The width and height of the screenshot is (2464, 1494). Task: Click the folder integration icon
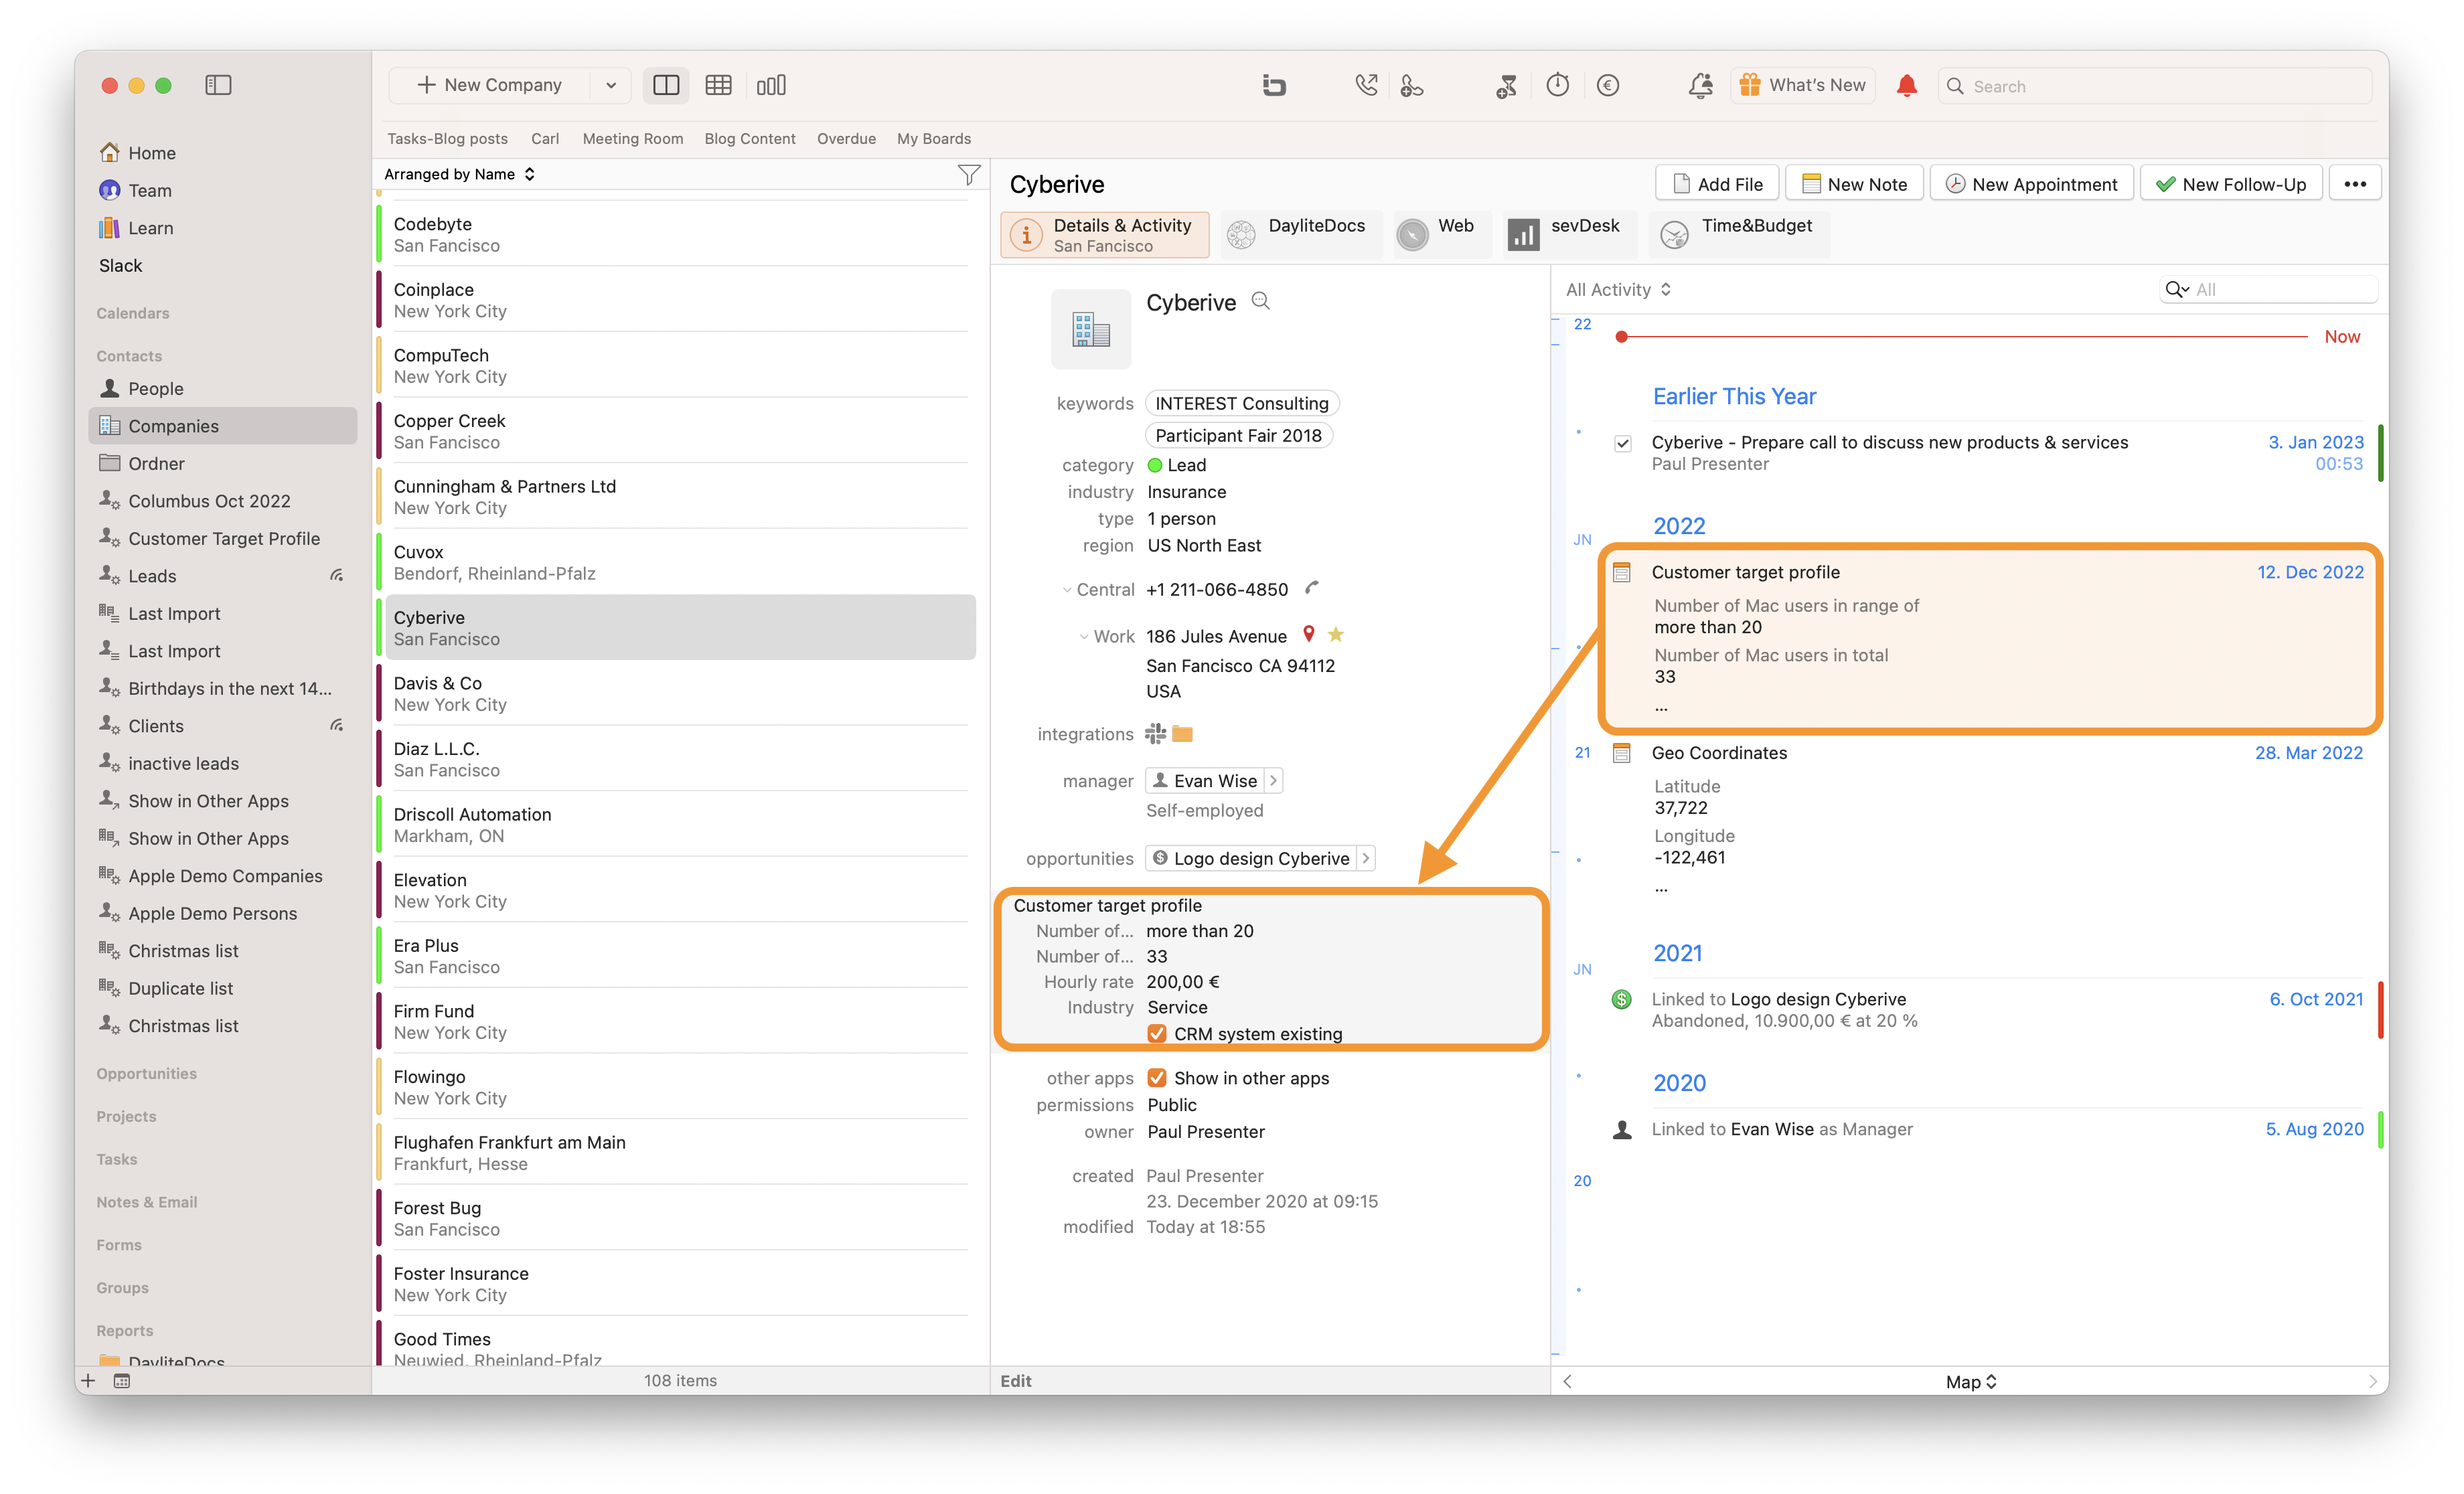coord(1183,734)
